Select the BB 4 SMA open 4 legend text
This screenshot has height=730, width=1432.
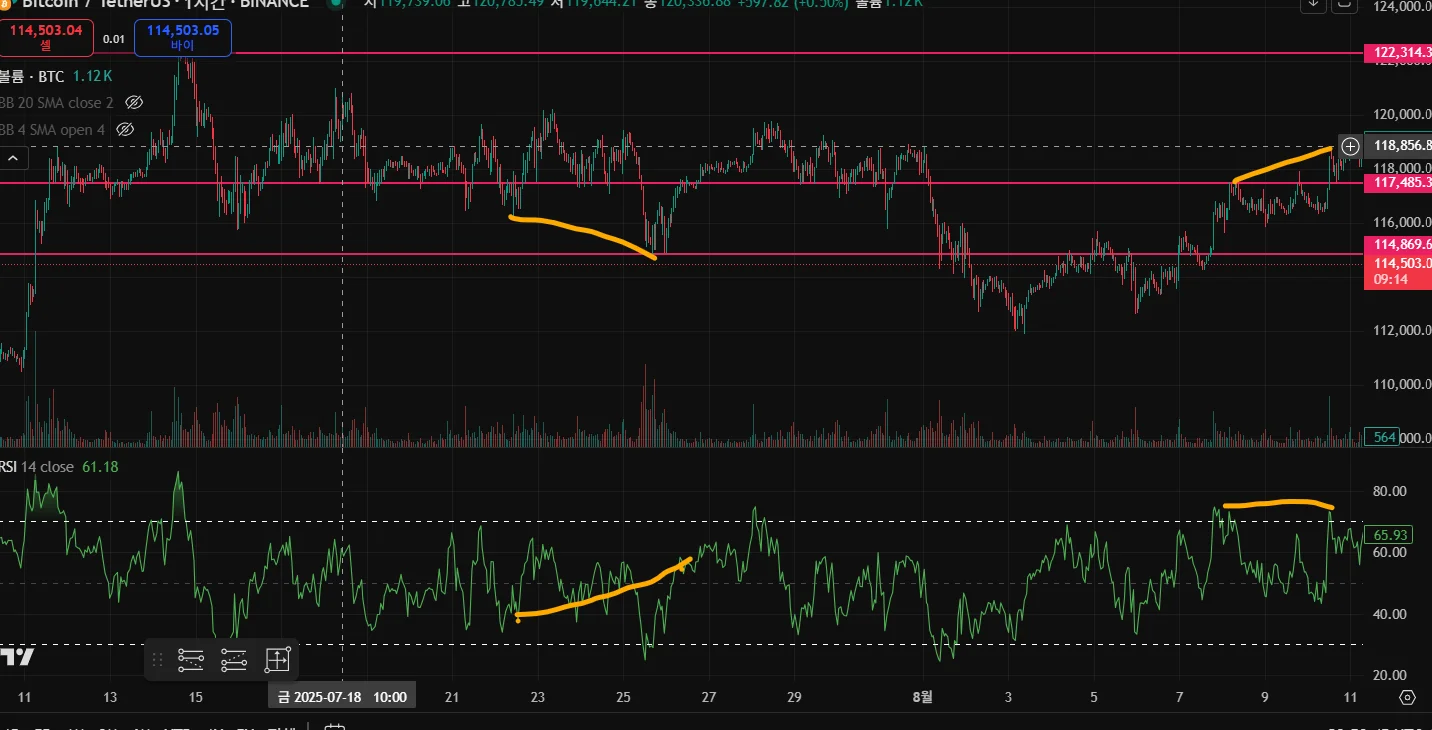(x=53, y=130)
